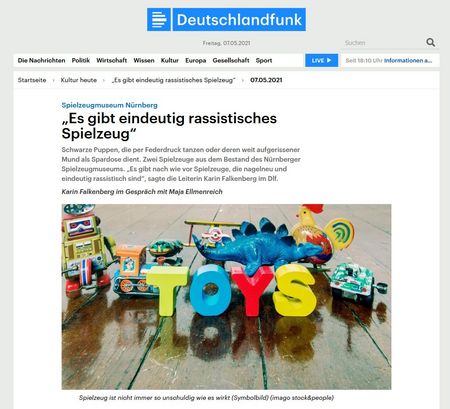Viewport: 450px width, 409px height.
Task: Go to the Sport section
Action: pos(264,60)
